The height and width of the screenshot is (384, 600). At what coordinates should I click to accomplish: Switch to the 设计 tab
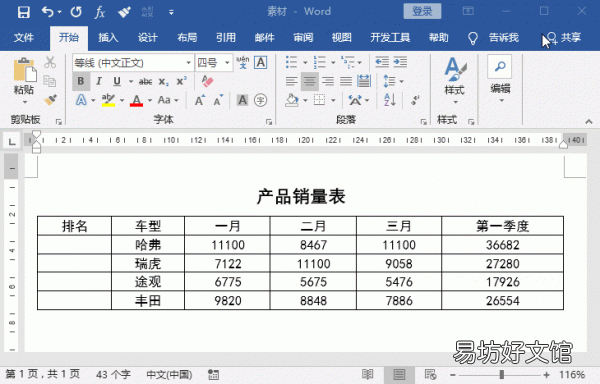coord(147,37)
